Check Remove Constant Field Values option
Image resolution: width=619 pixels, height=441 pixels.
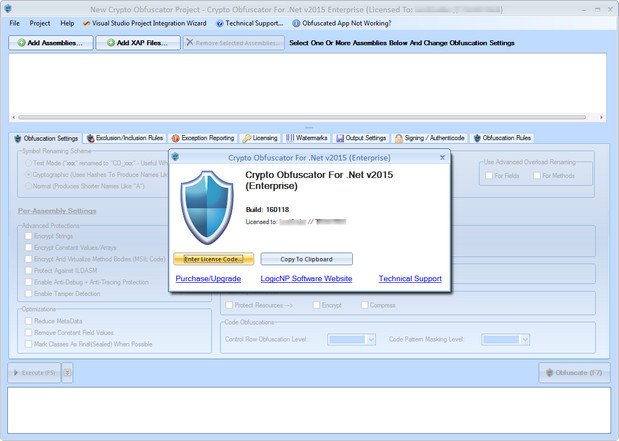coord(28,332)
